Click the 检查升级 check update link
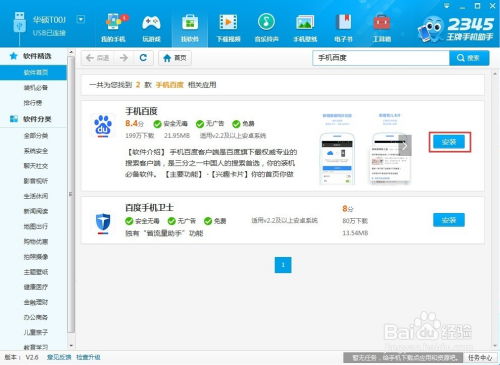500x365 pixels. 88,357
